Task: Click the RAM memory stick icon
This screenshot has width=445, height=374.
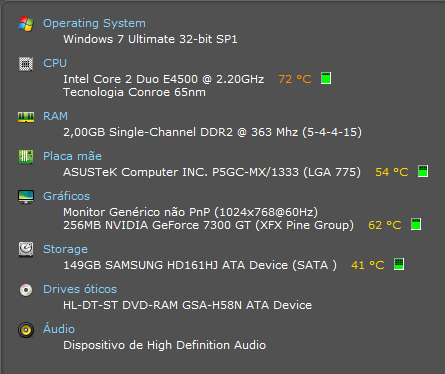Action: (26, 117)
